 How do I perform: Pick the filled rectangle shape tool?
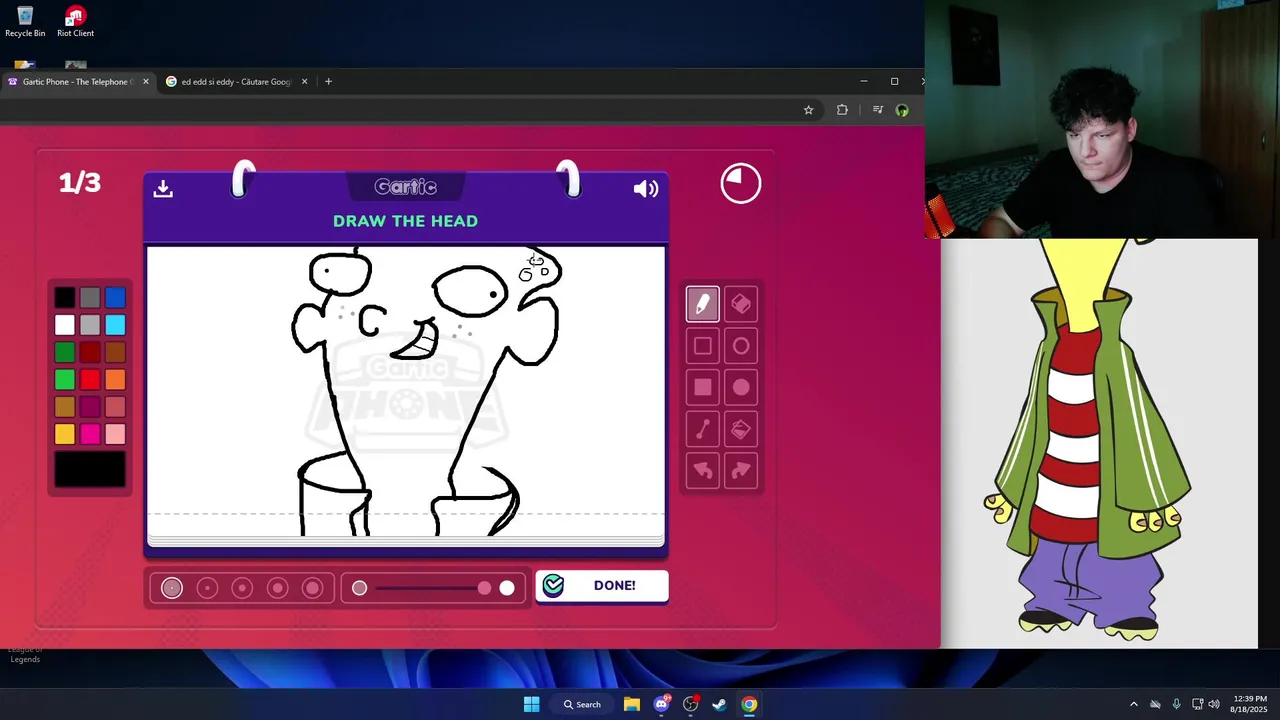[703, 387]
